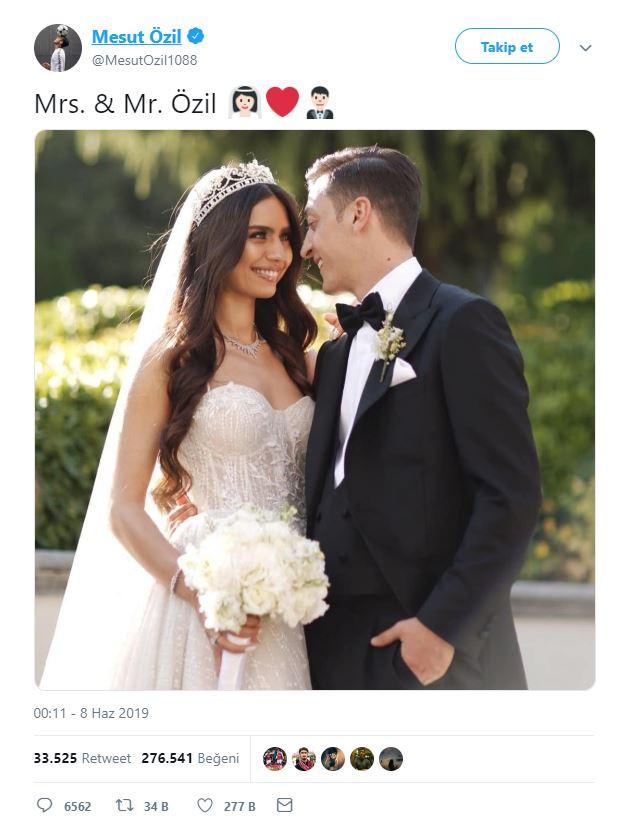Open the @MesutOzil1088 handle
The image size is (621, 834).
[145, 60]
